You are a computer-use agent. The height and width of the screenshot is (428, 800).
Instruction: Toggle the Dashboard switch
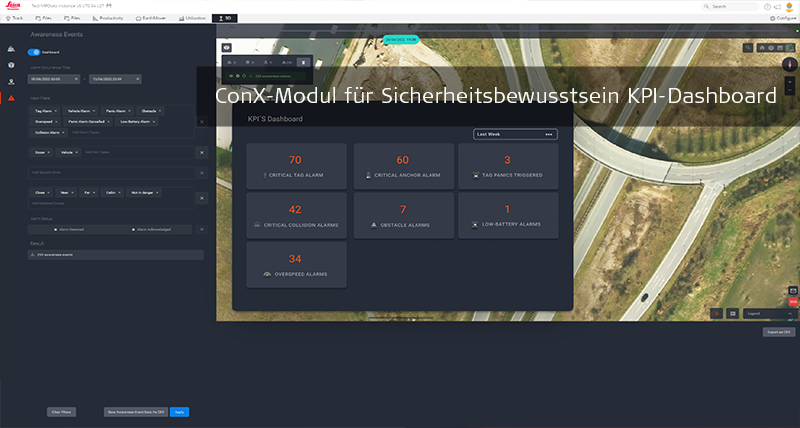click(x=34, y=52)
